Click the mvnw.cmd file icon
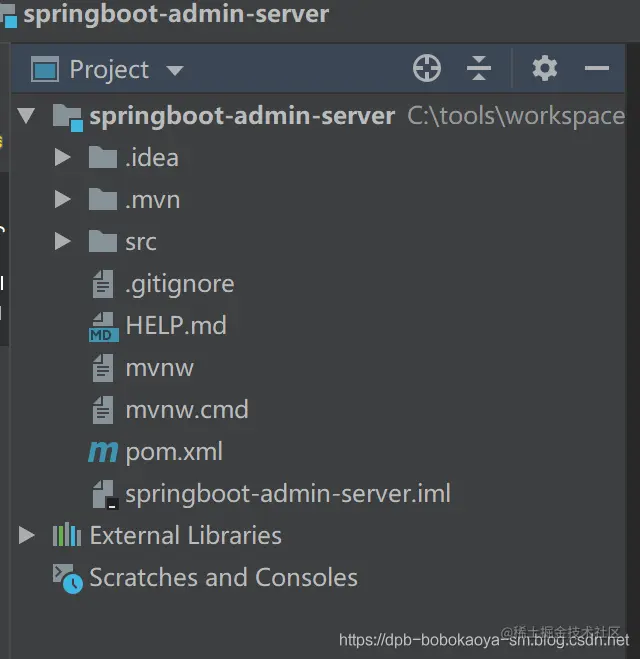The height and width of the screenshot is (659, 640). point(103,410)
